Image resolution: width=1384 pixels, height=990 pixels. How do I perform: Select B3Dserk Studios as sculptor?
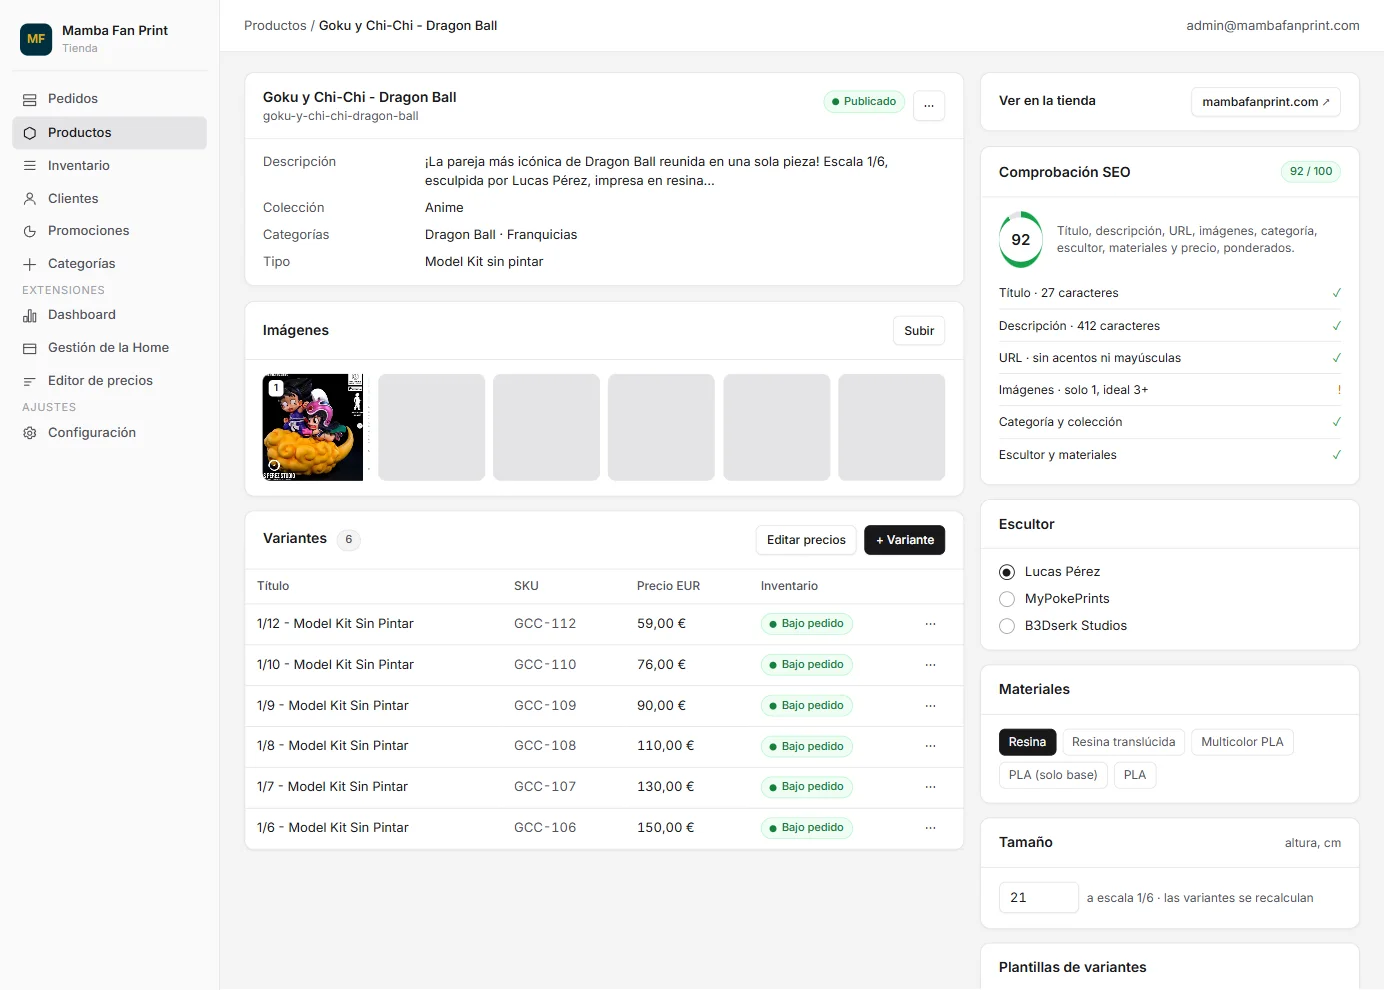point(1007,626)
